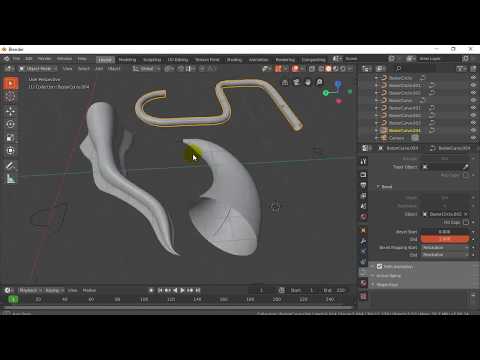Select the Cursor tool in left toolbar

tap(10, 97)
